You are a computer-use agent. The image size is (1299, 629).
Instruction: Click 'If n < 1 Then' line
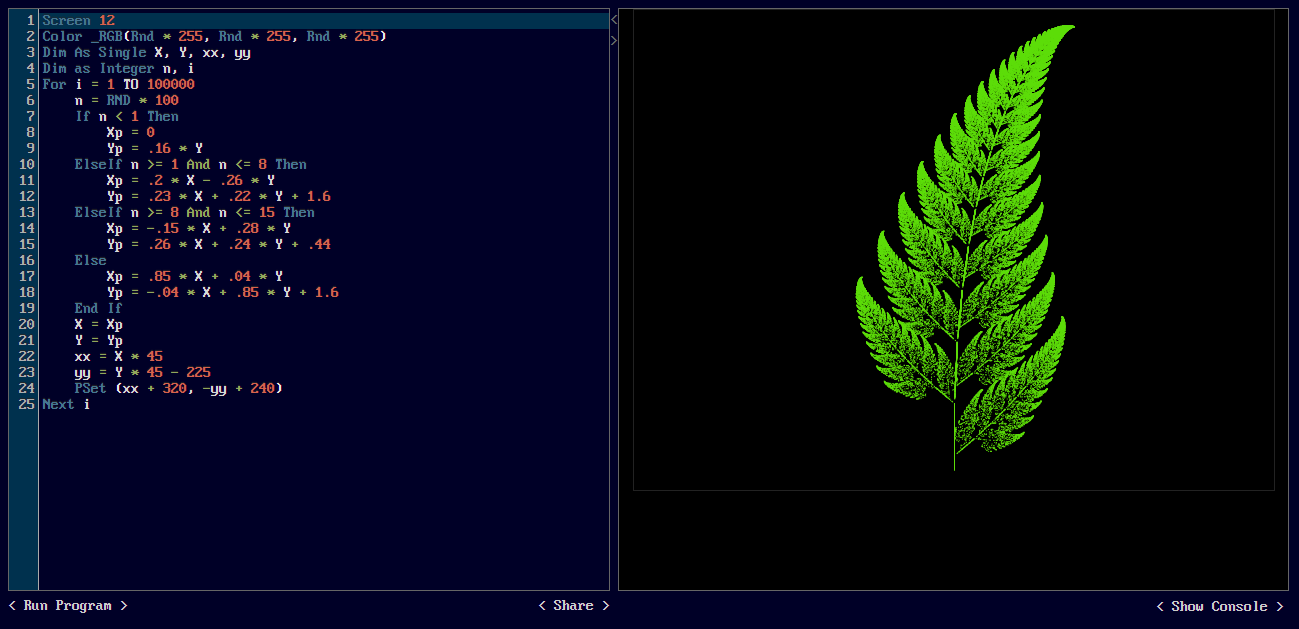pyautogui.click(x=126, y=116)
